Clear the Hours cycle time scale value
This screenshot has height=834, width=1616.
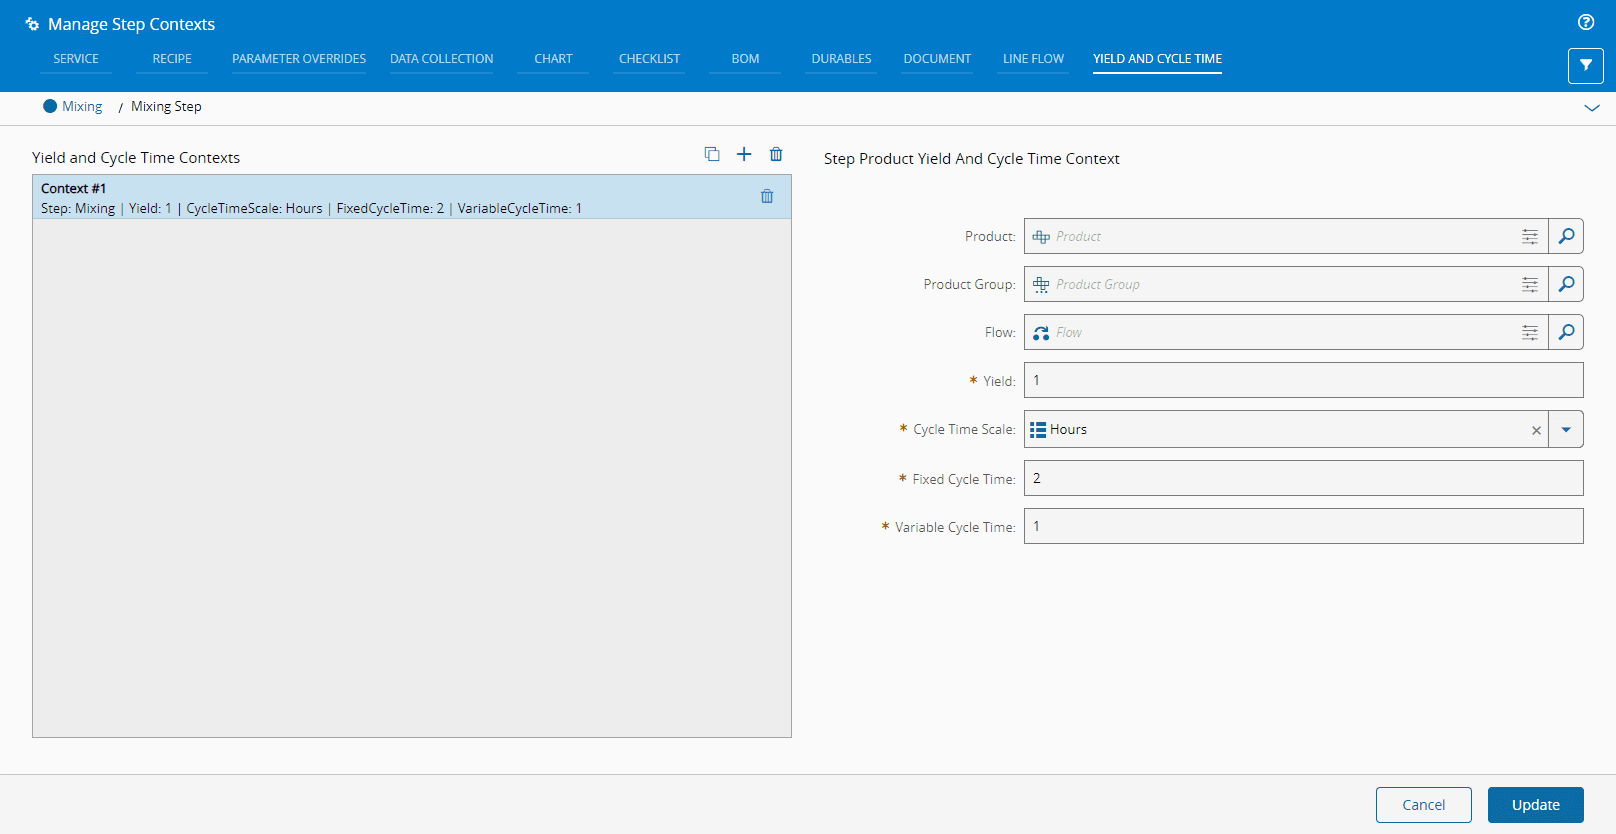[x=1536, y=430]
